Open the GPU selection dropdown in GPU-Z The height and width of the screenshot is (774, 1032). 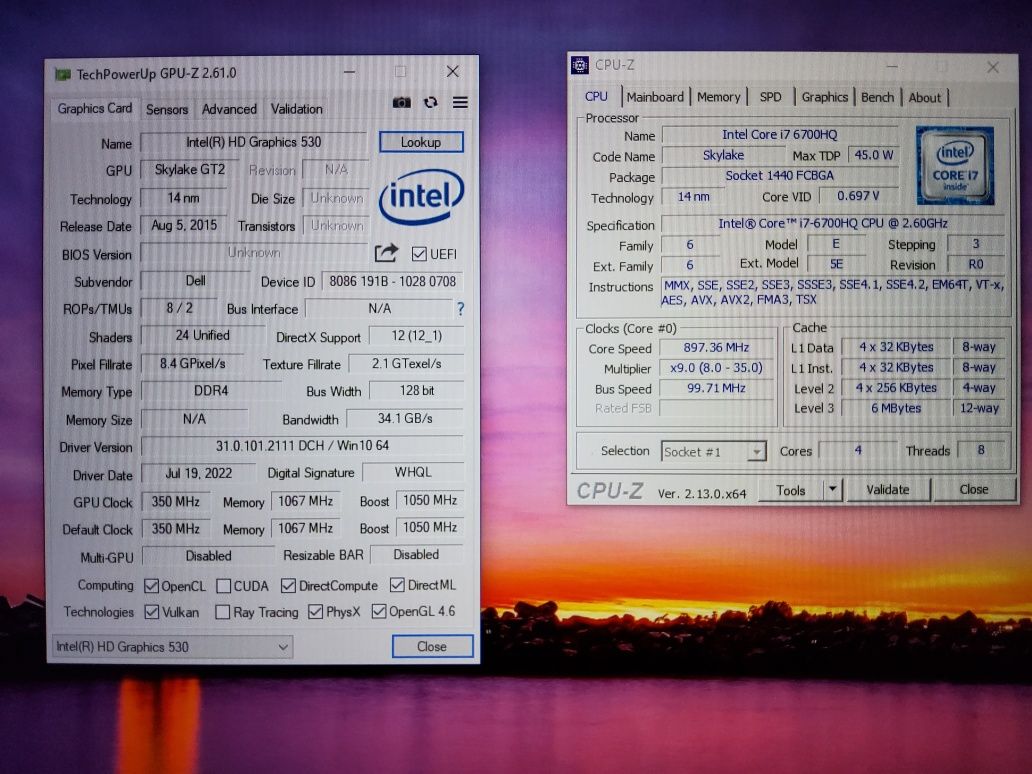tap(172, 647)
